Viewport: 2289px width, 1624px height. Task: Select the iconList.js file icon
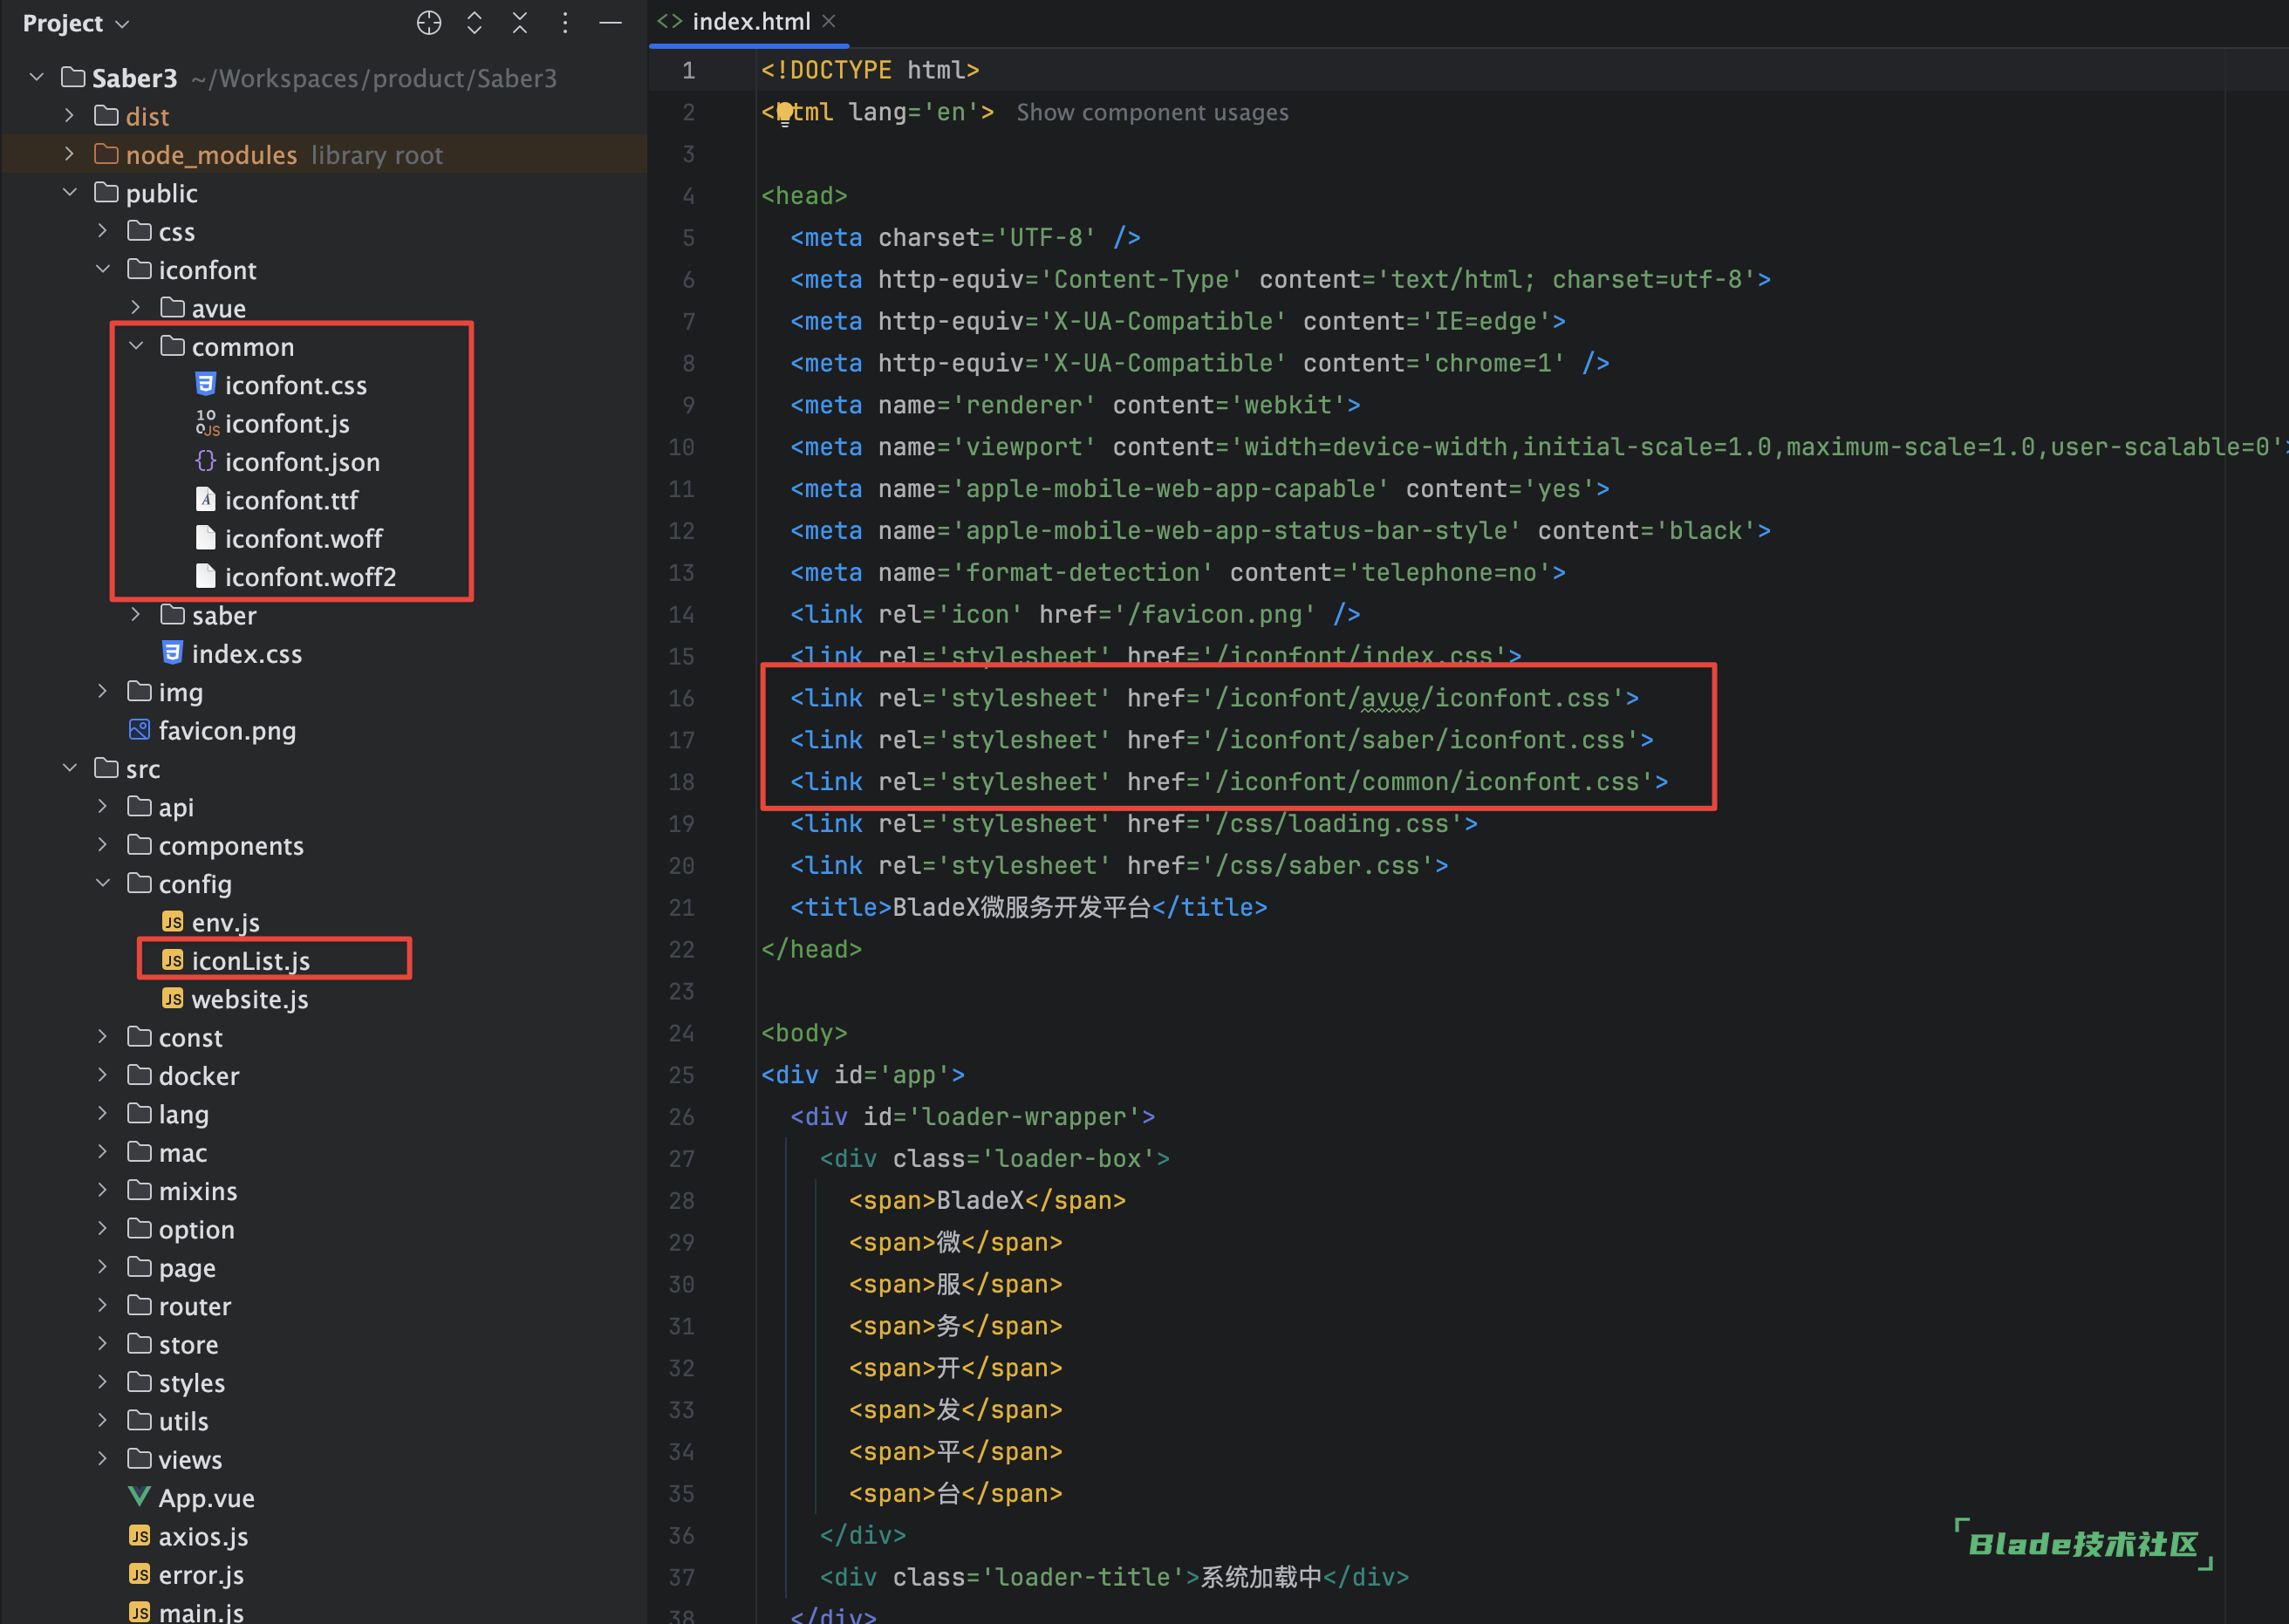click(172, 960)
